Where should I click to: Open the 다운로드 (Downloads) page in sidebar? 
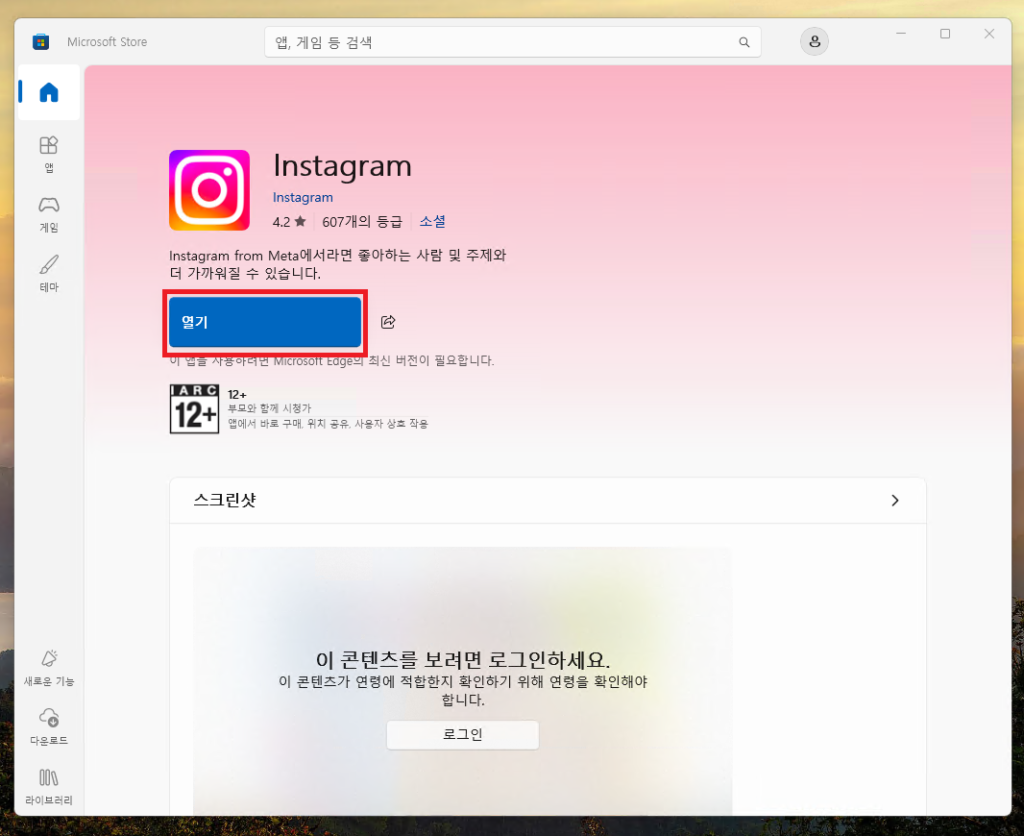tap(49, 726)
